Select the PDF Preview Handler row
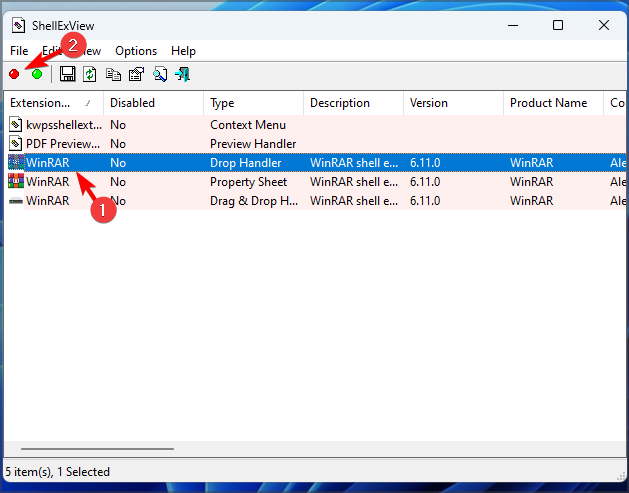The height and width of the screenshot is (493, 629). tap(315, 144)
